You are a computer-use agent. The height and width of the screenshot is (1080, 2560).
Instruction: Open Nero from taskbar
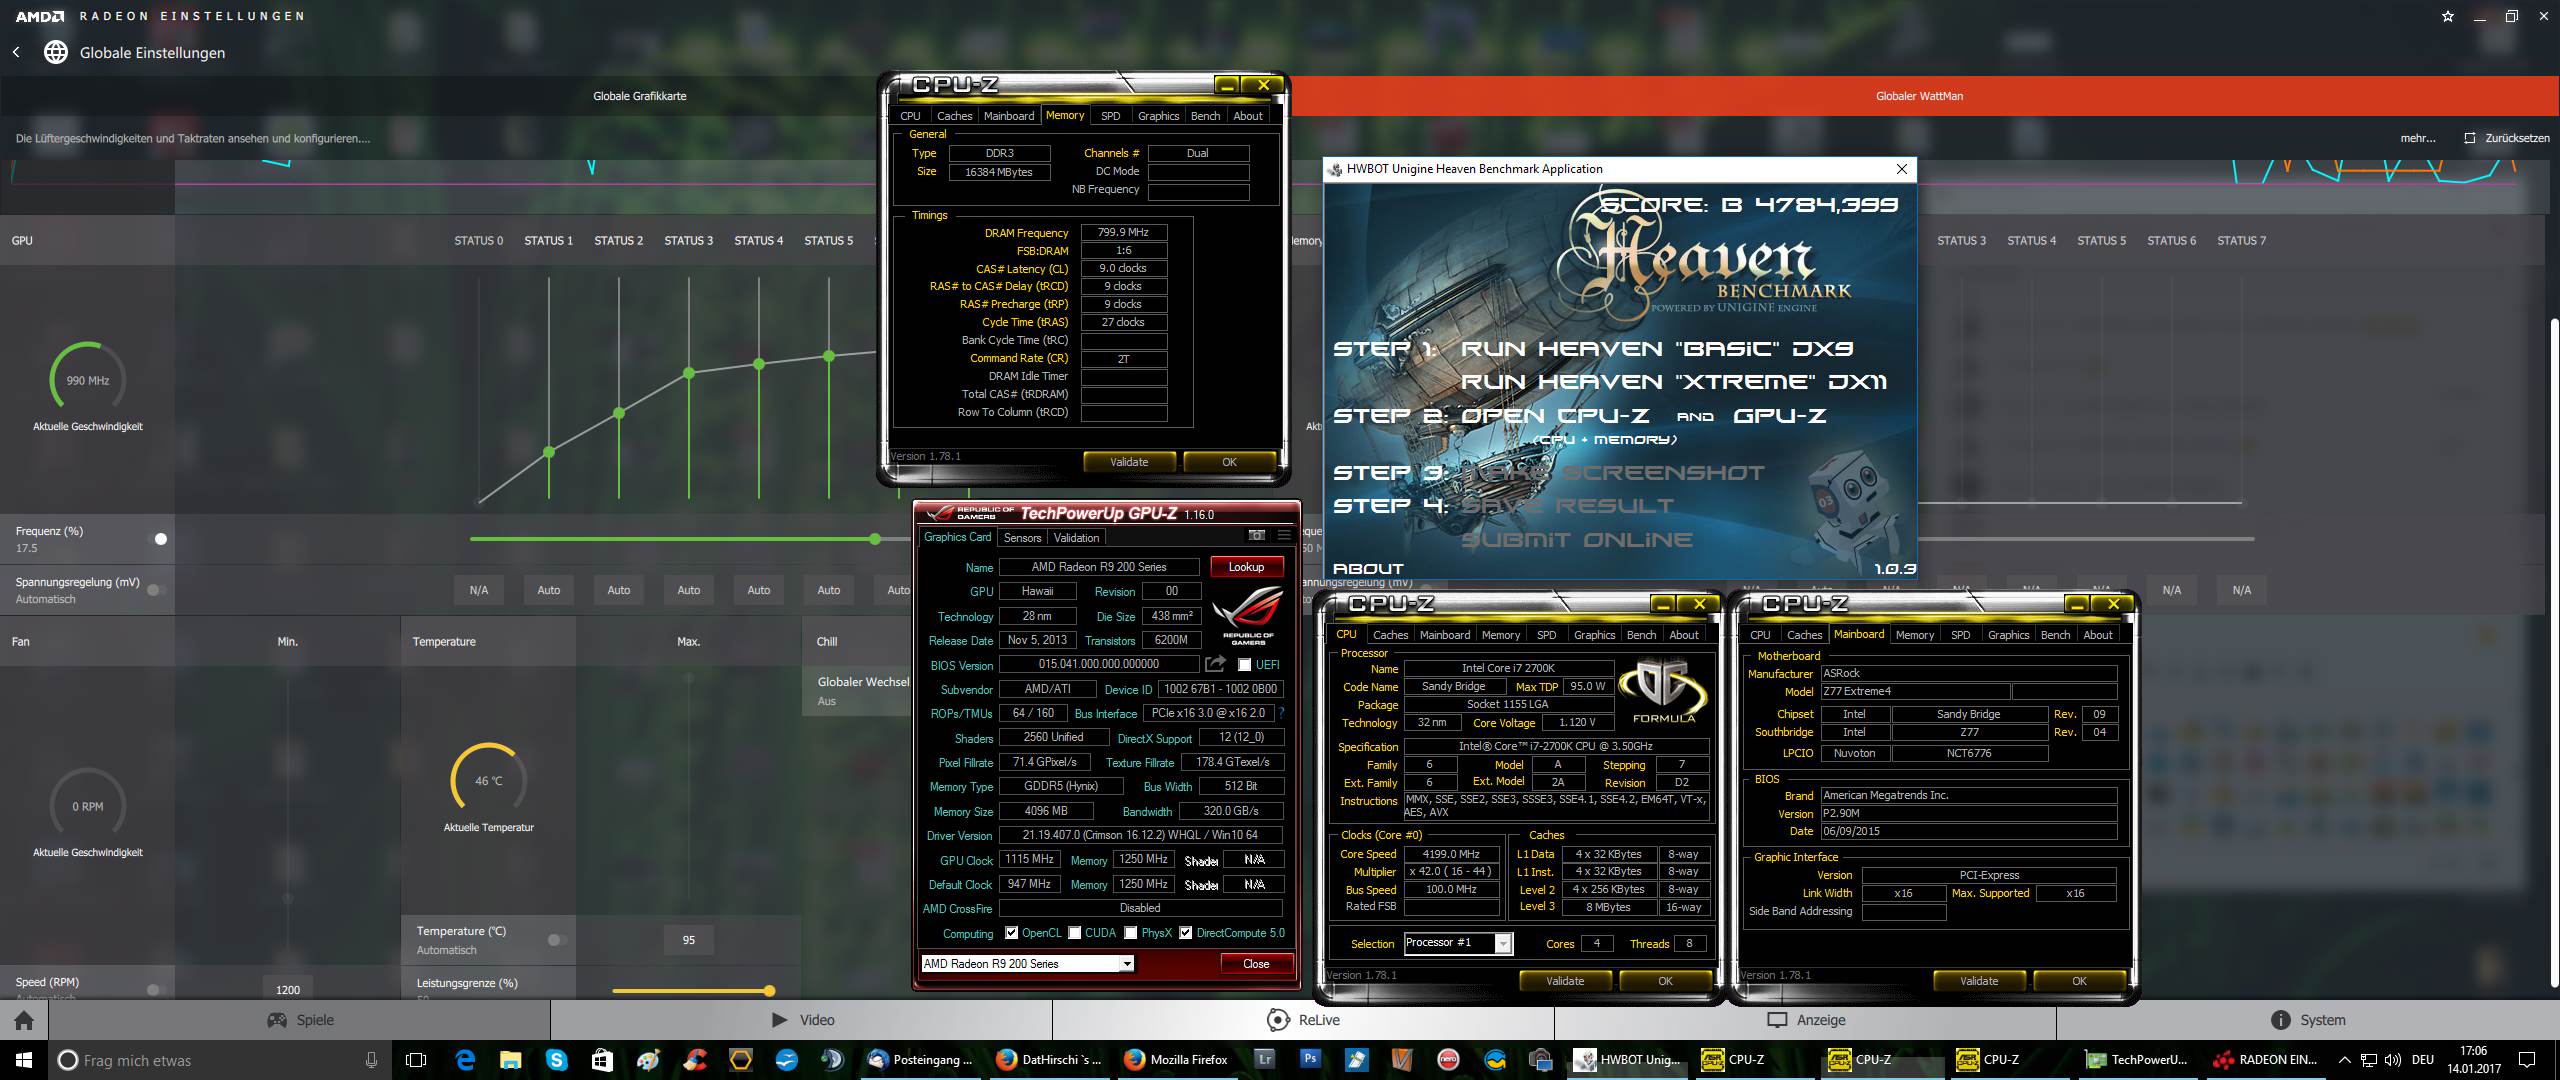(1448, 1060)
